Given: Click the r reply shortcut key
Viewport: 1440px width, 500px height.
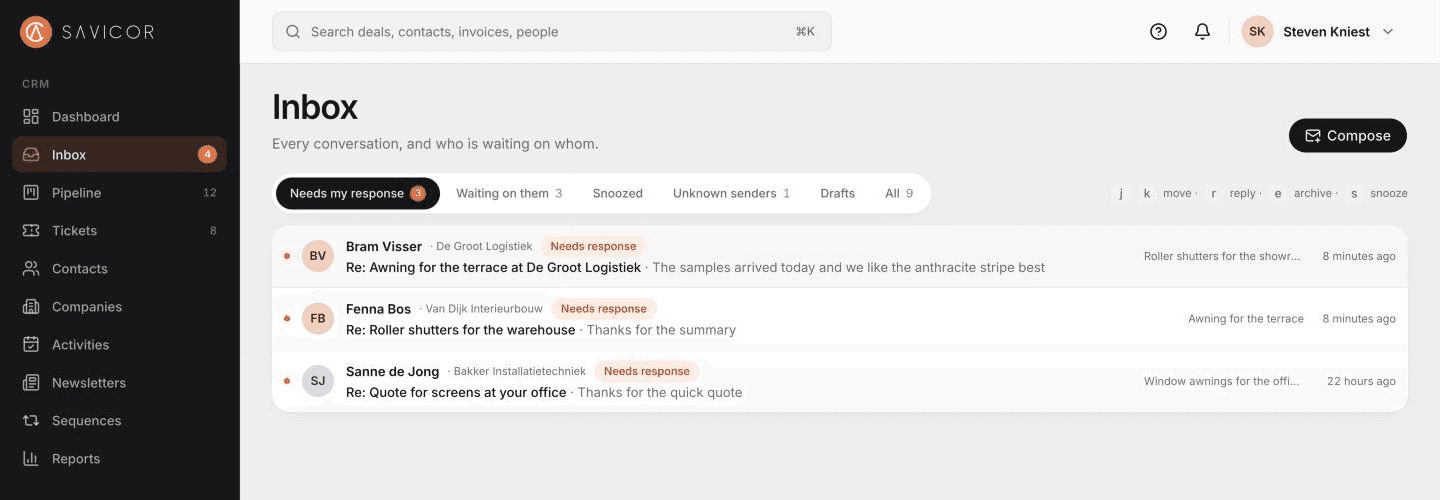Looking at the screenshot, I should (1213, 194).
